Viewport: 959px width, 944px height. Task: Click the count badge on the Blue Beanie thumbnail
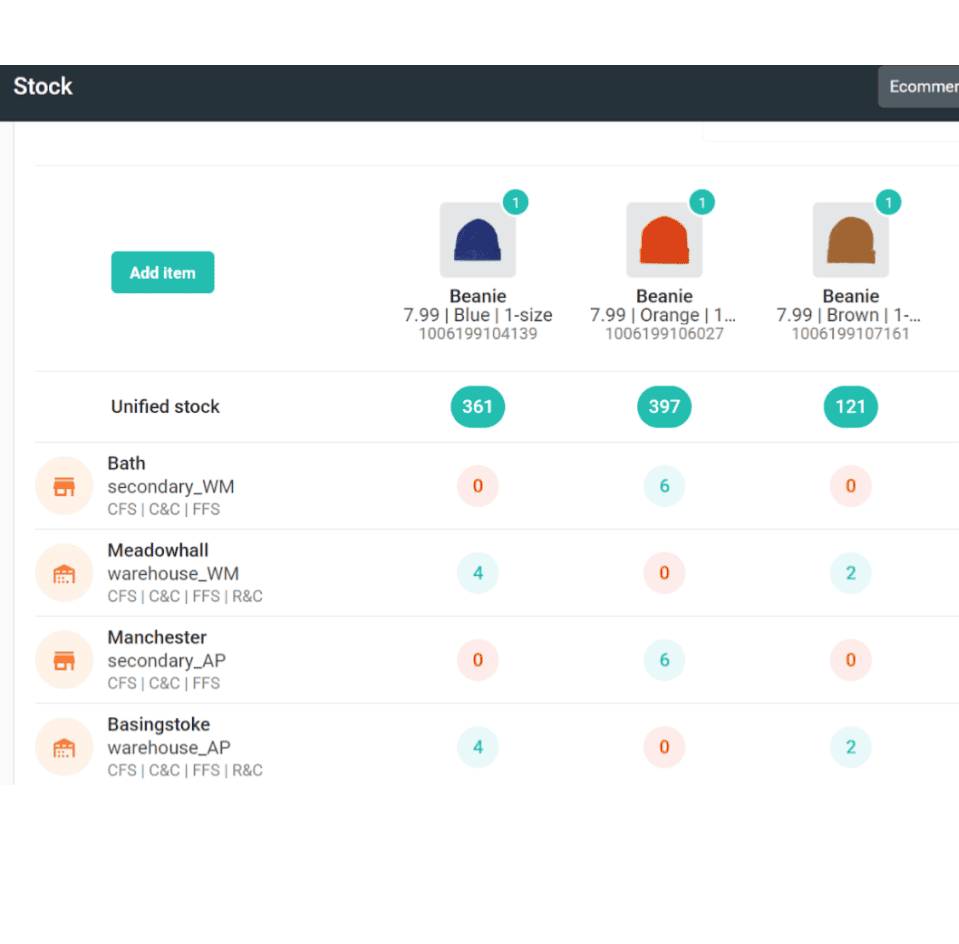(x=516, y=202)
